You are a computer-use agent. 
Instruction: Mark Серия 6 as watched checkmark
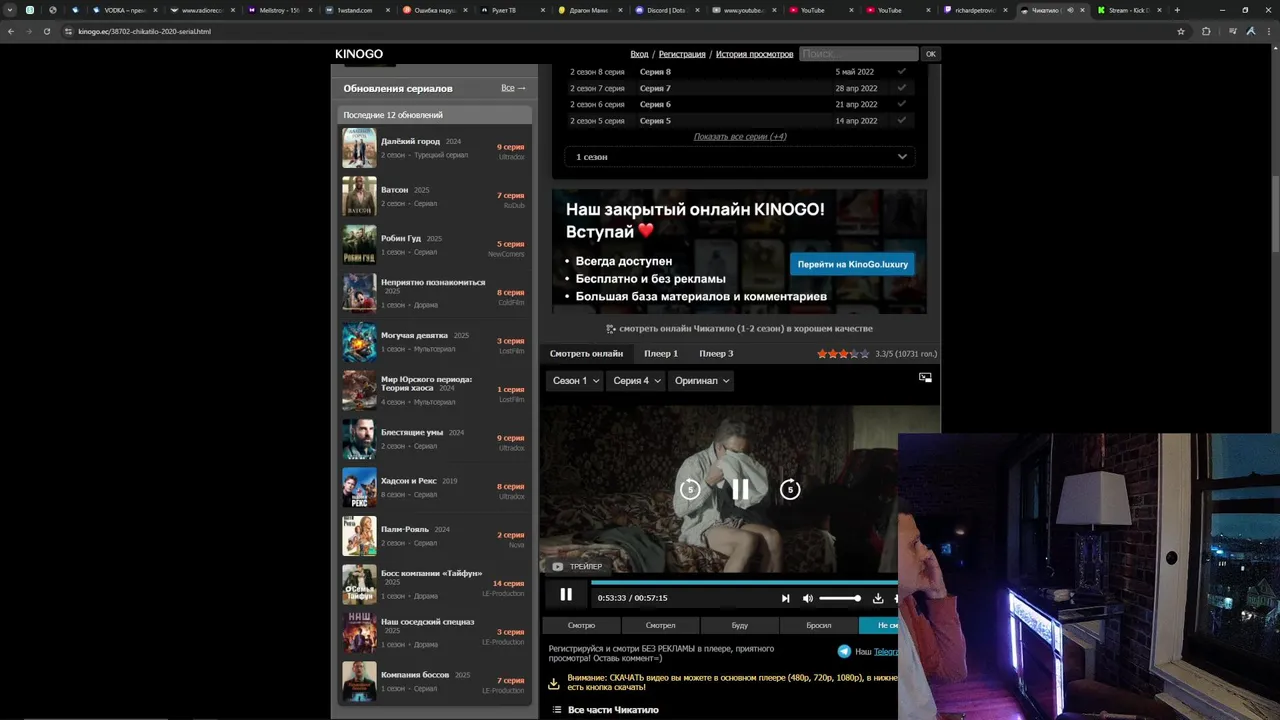tap(901, 104)
